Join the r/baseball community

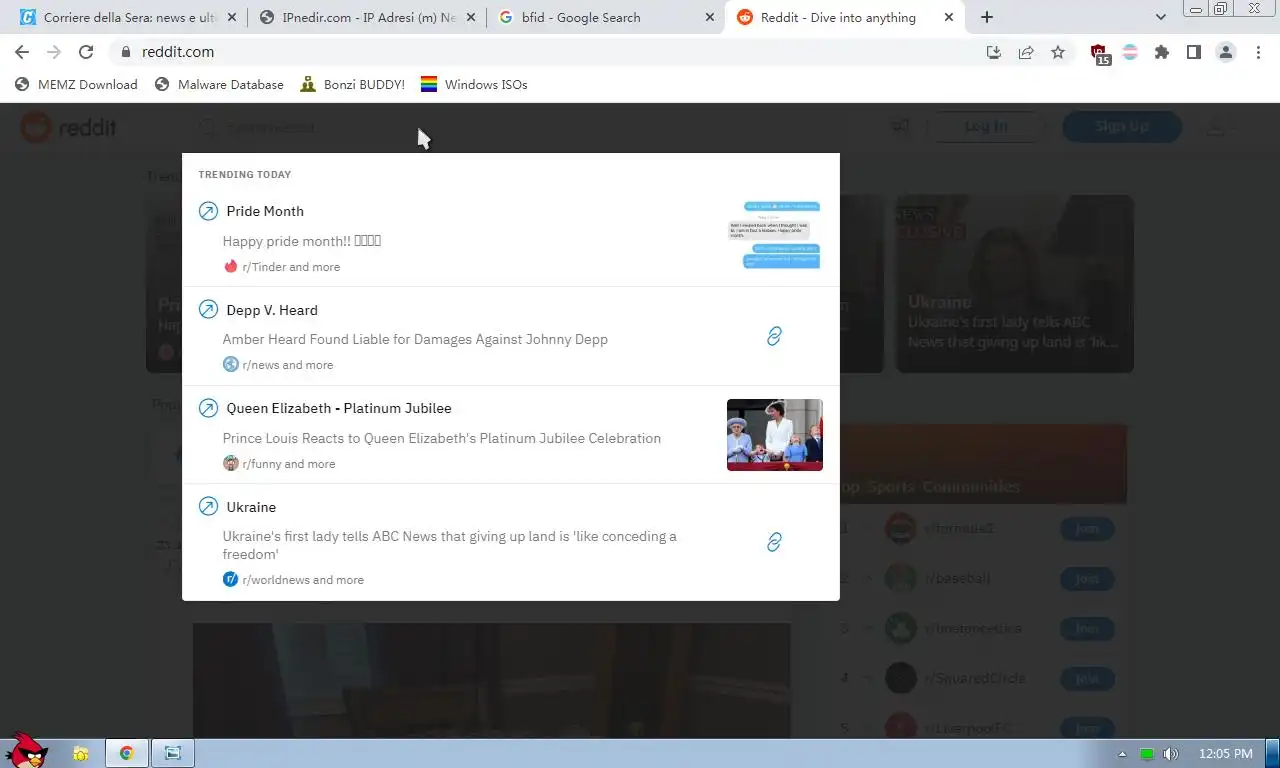1087,578
